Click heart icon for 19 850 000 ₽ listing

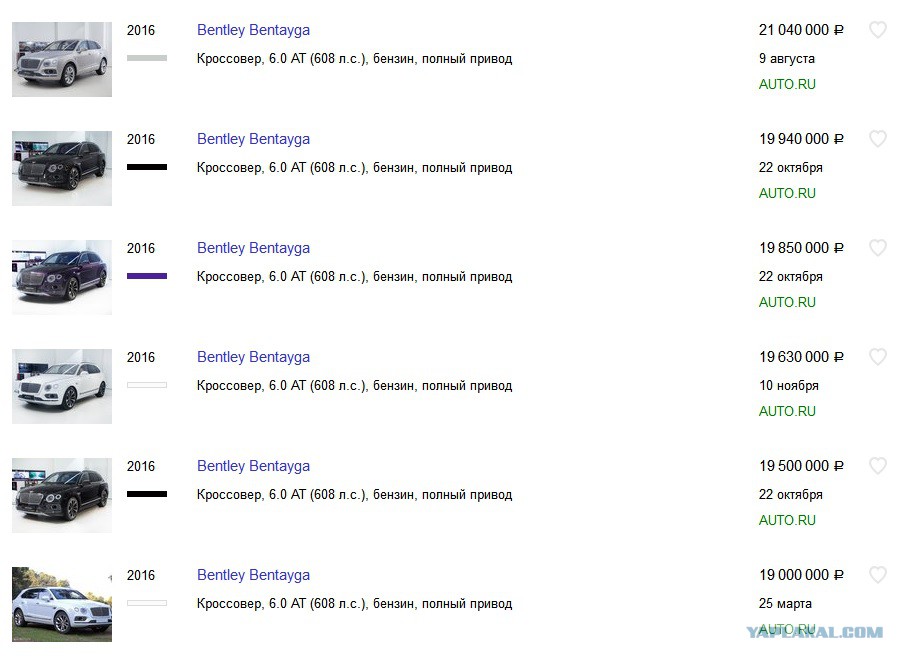878,248
